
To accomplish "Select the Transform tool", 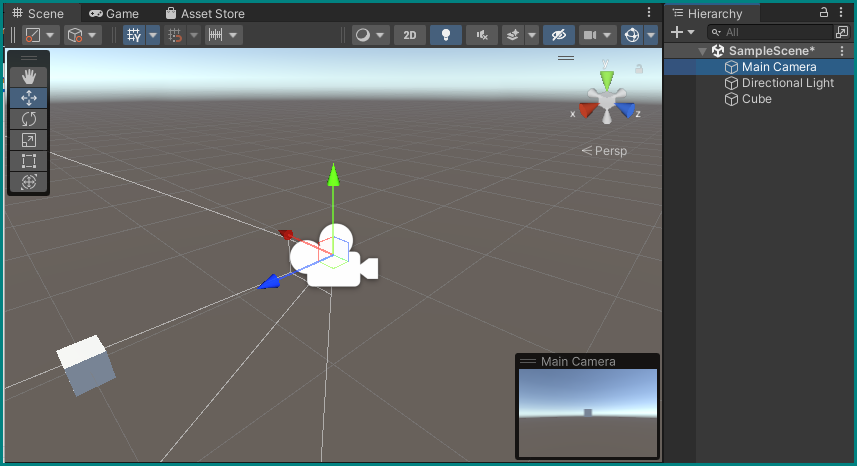I will (29, 182).
